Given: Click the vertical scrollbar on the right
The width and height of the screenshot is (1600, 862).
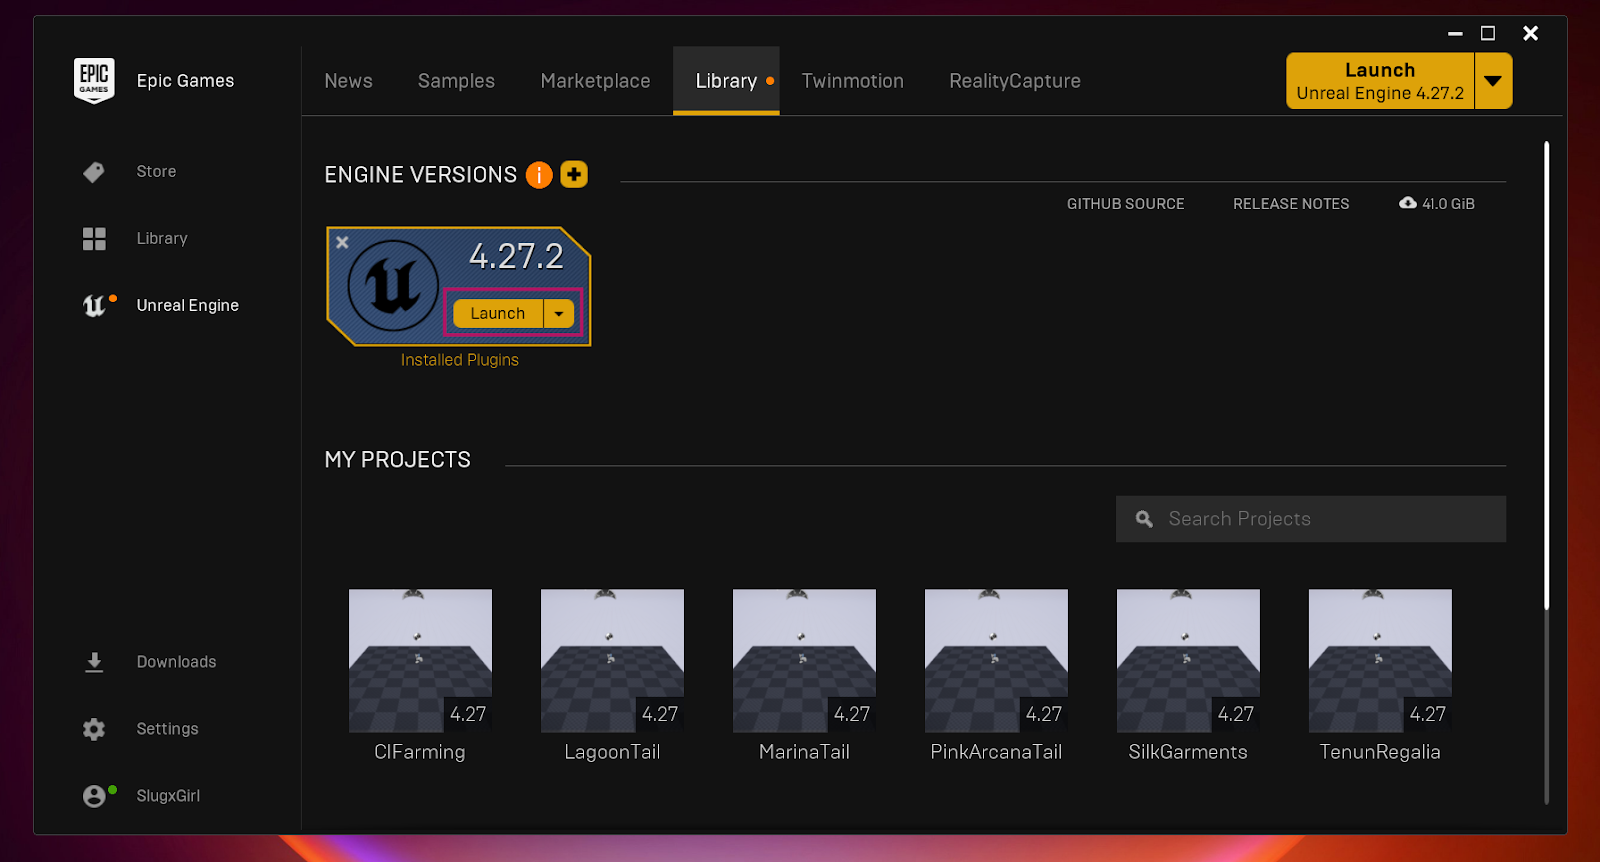Looking at the screenshot, I should [1546, 375].
